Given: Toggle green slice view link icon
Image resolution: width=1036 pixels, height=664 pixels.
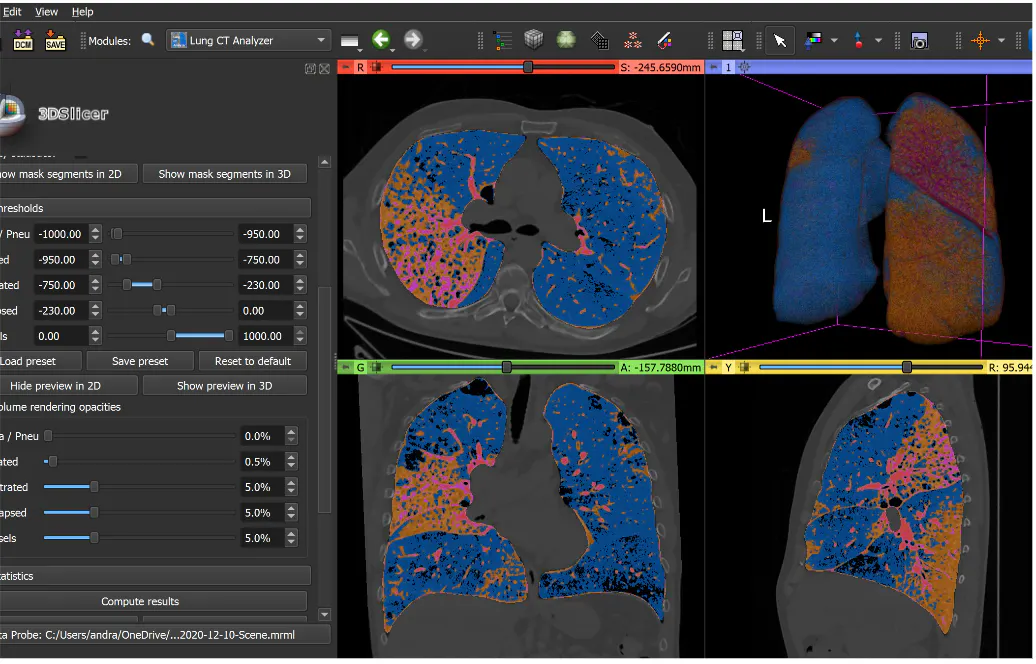Looking at the screenshot, I should [377, 367].
